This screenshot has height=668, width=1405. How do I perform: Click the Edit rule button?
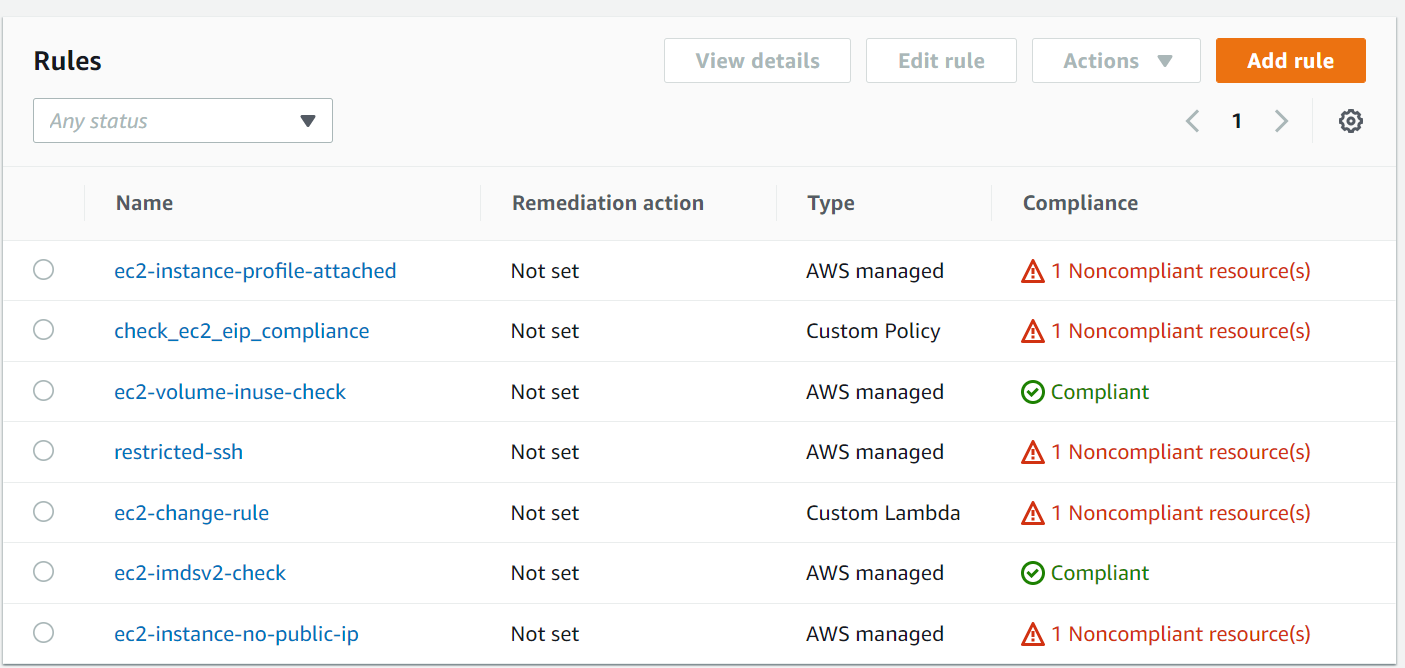point(941,60)
